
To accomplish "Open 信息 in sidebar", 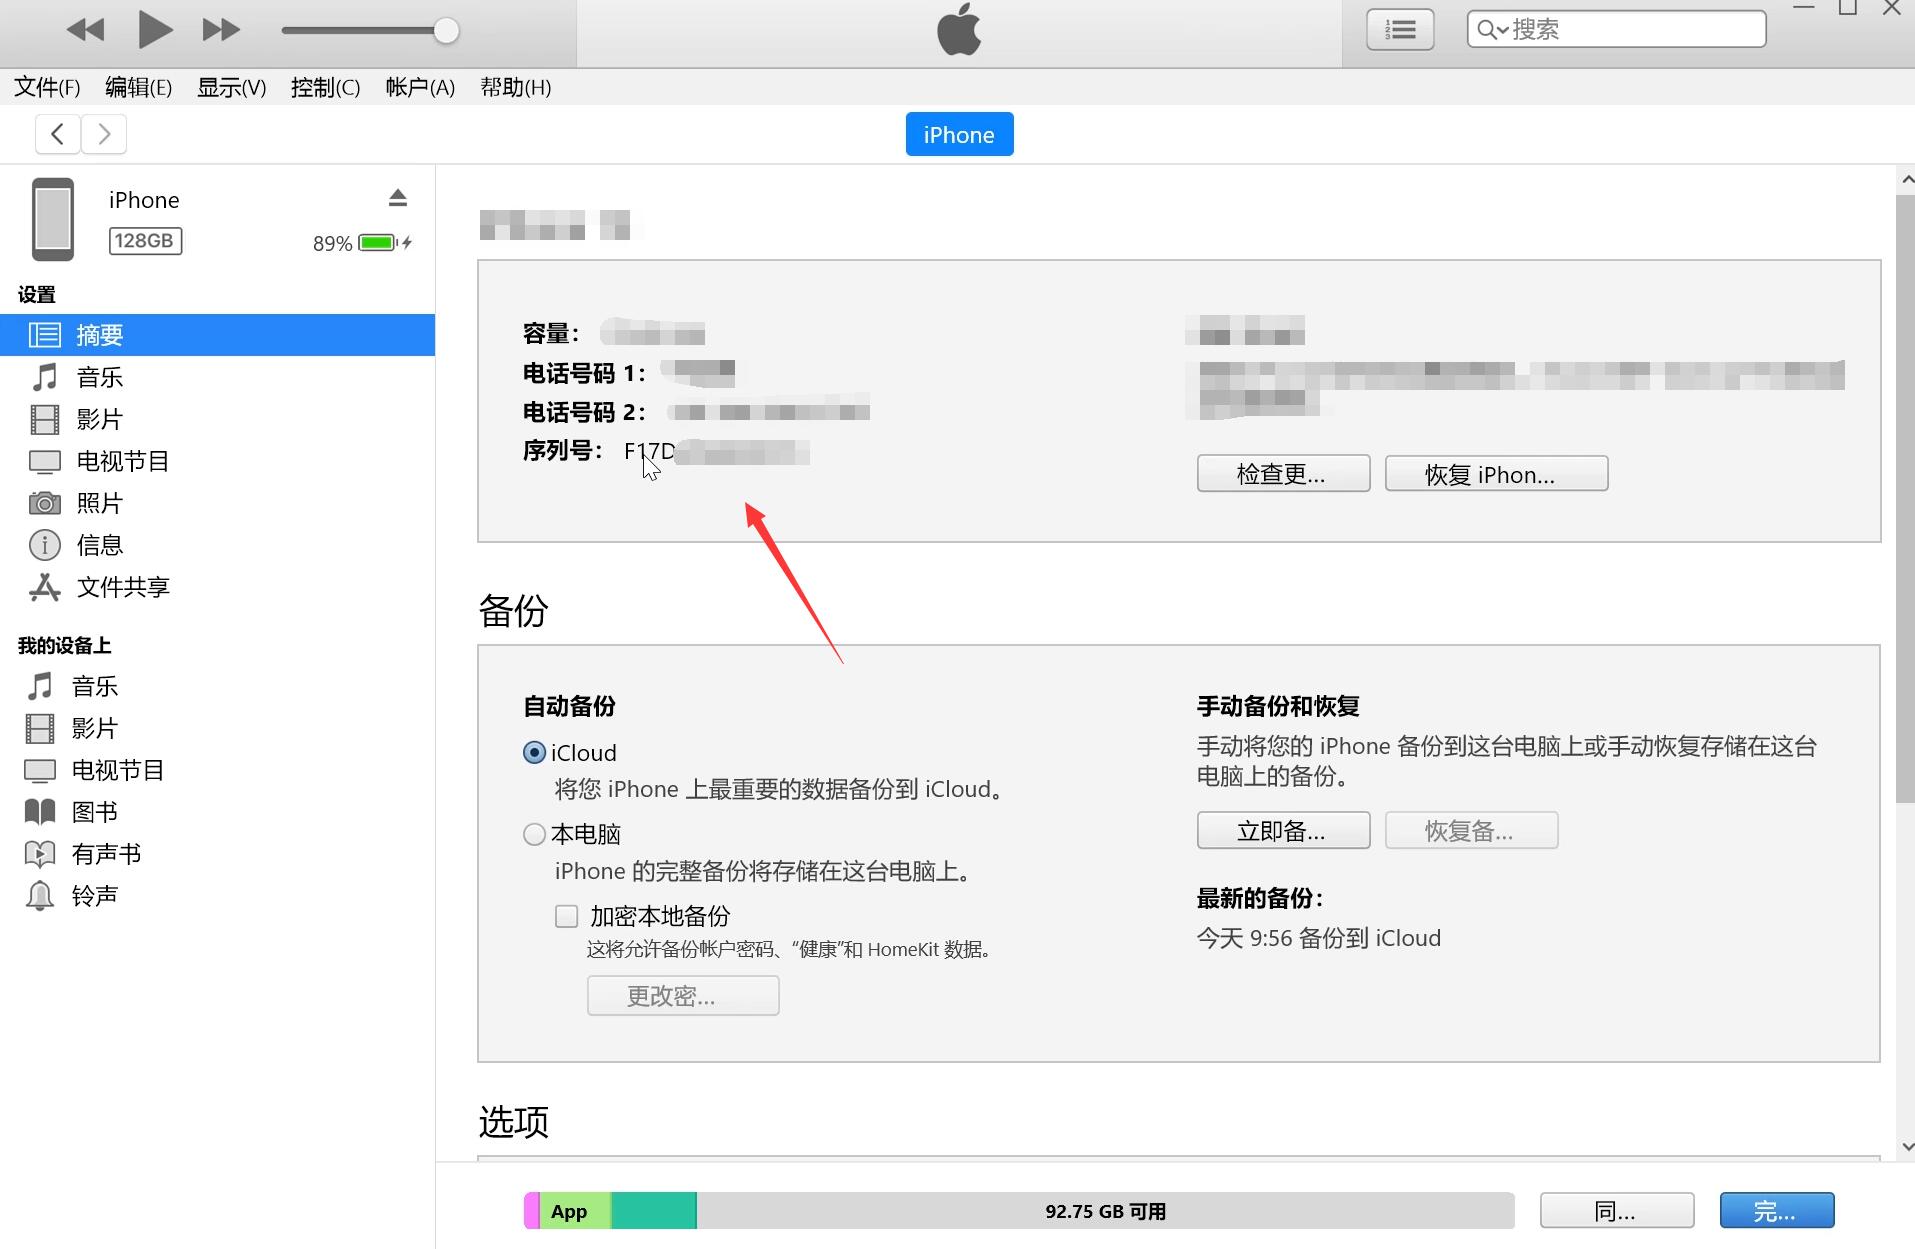I will (217, 545).
